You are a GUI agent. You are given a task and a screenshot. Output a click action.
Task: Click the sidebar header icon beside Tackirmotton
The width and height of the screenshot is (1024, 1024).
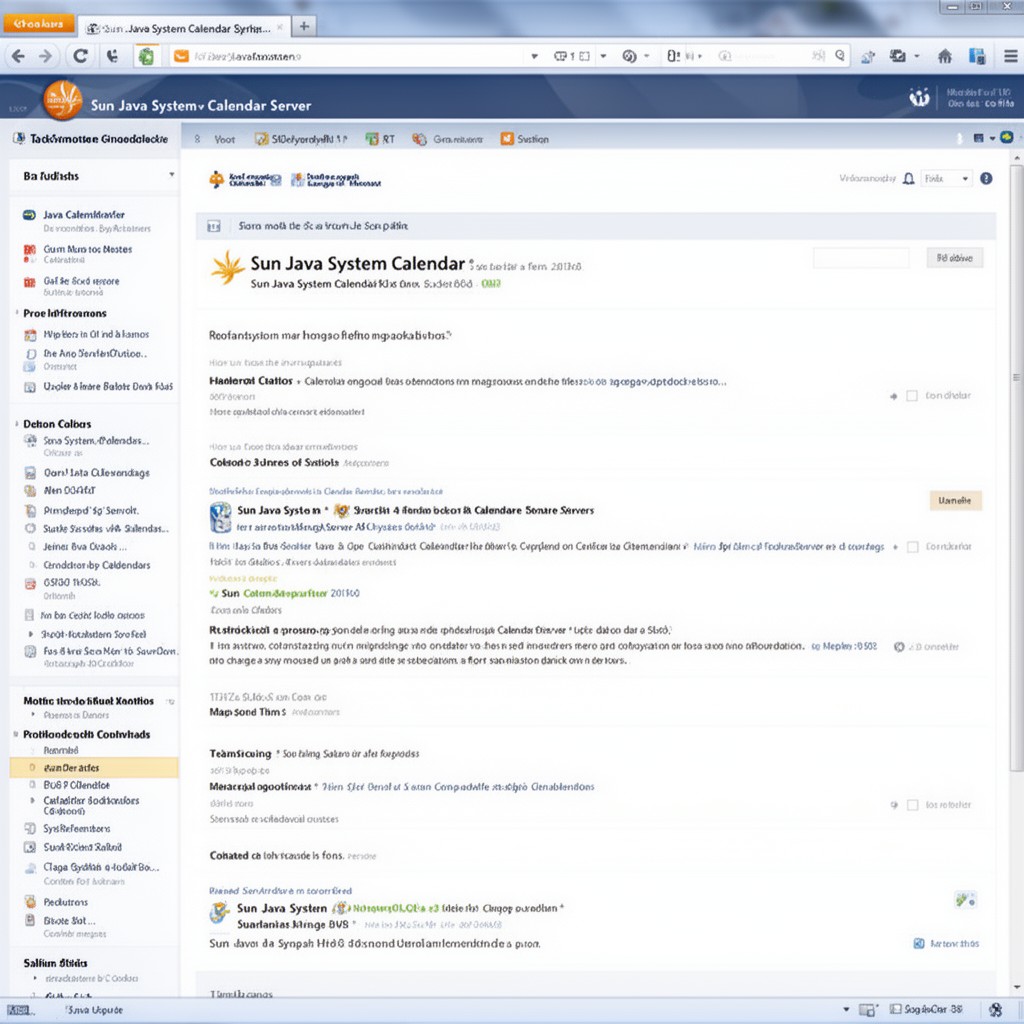(20, 138)
